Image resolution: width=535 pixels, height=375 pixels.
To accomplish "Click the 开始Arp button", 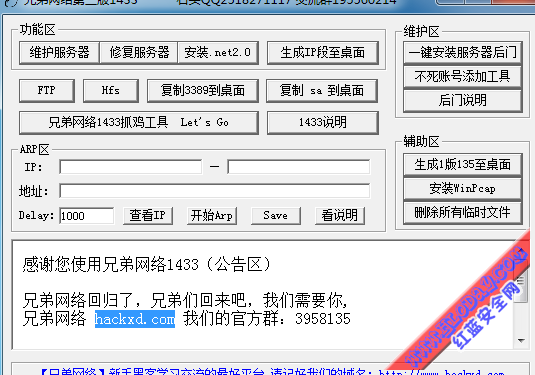I will pyautogui.click(x=212, y=216).
